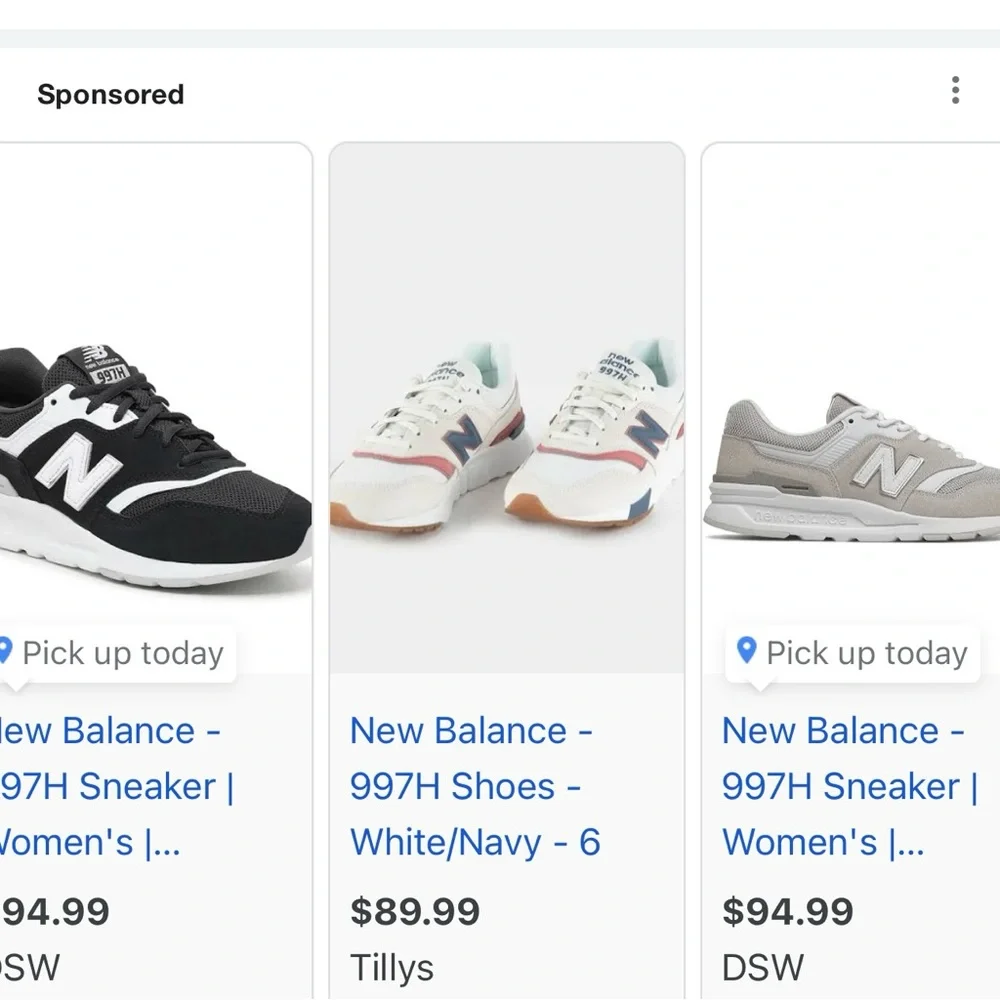Screen dimensions: 1000x1000
Task: Click the $94.99 price under the black sneaker
Action: coord(50,911)
